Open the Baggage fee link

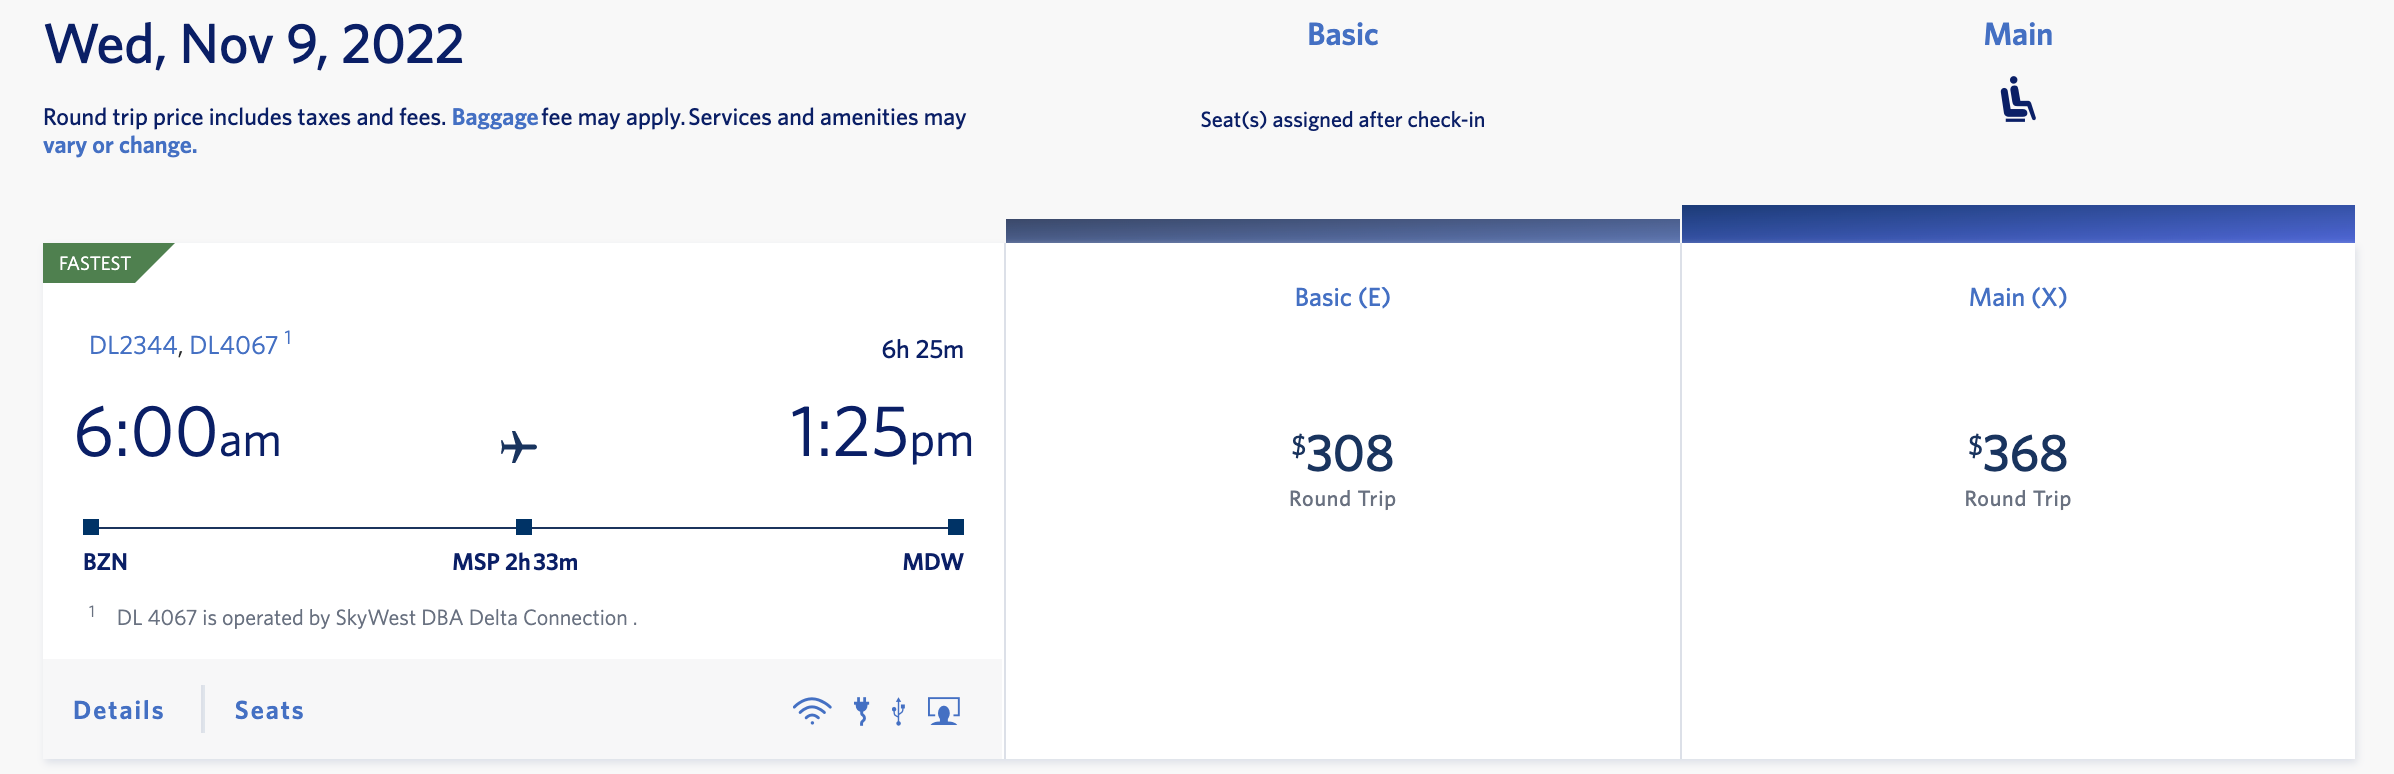[495, 117]
